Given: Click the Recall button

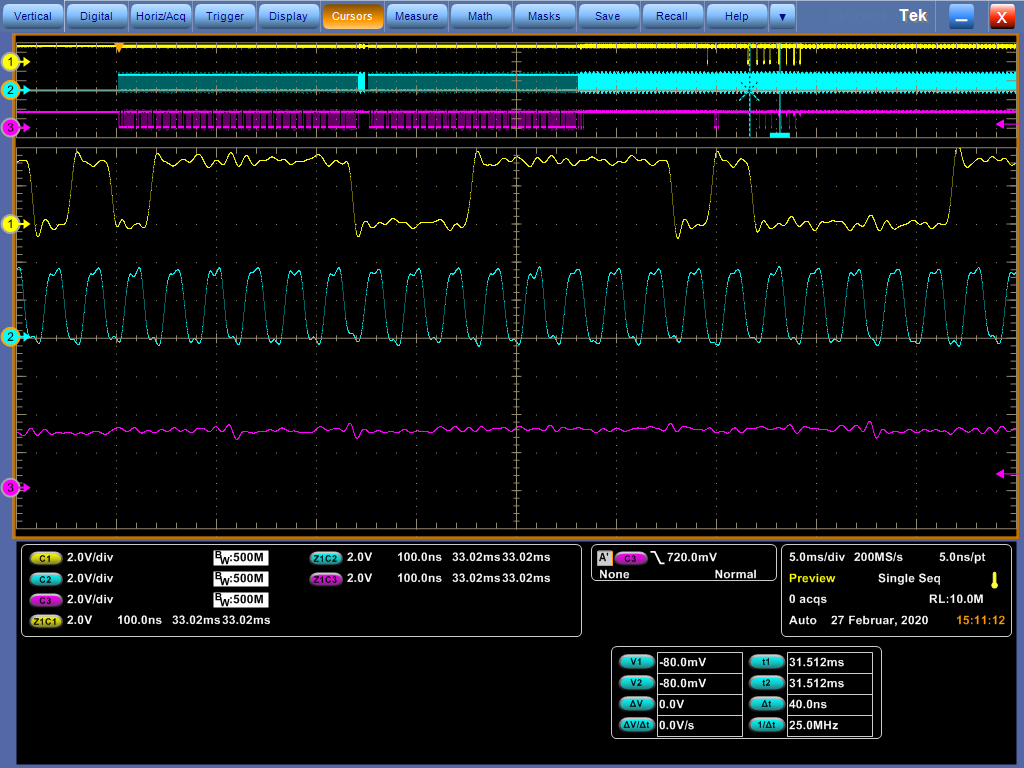Looking at the screenshot, I should coord(672,16).
